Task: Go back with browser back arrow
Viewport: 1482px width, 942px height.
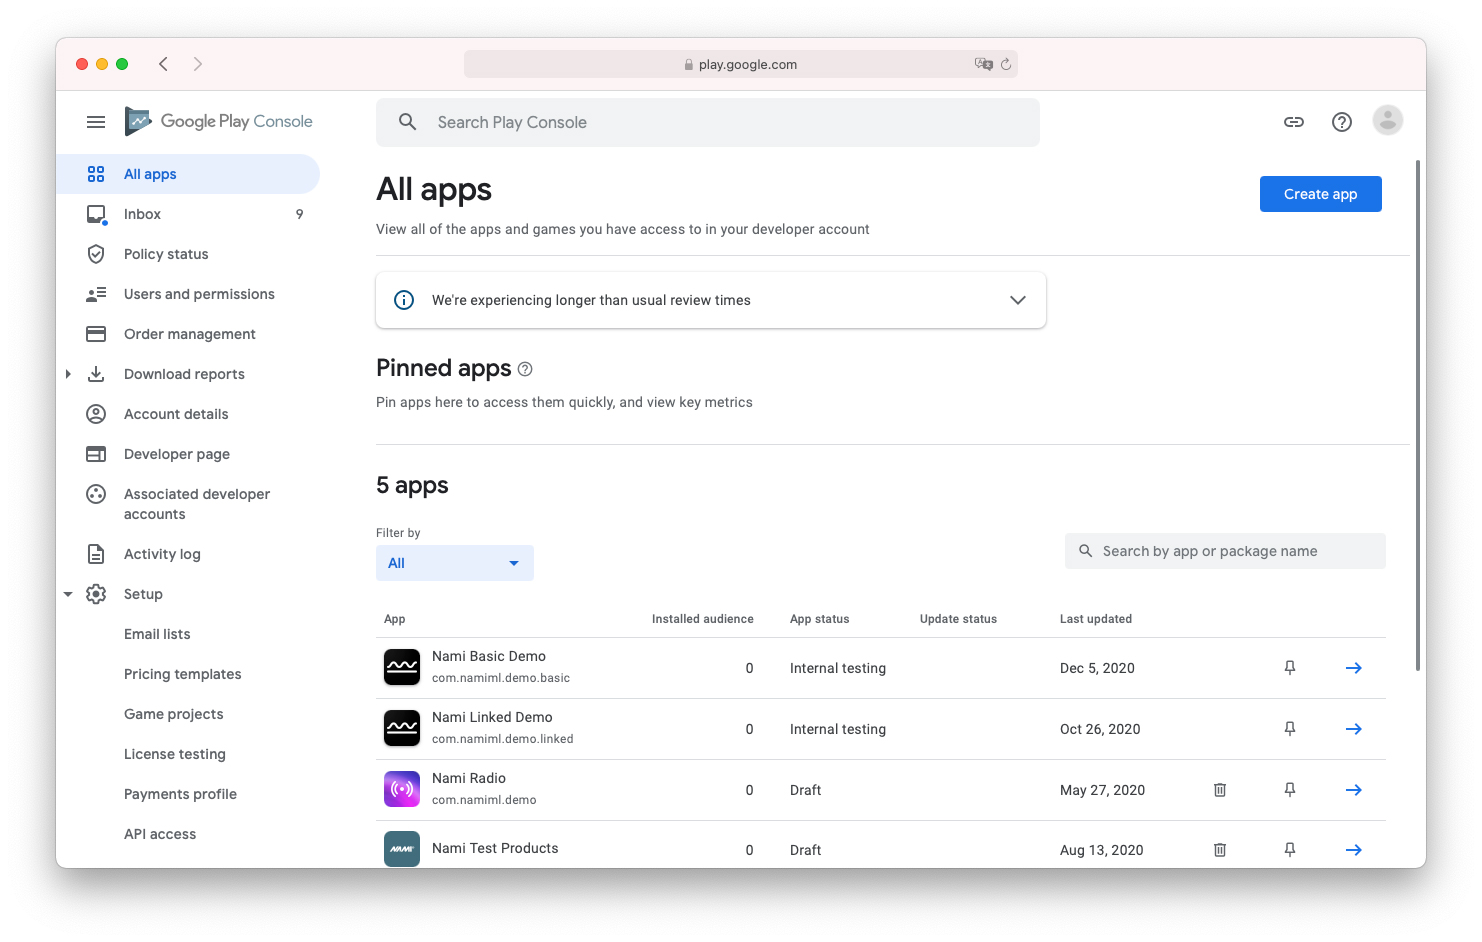Action: (163, 64)
